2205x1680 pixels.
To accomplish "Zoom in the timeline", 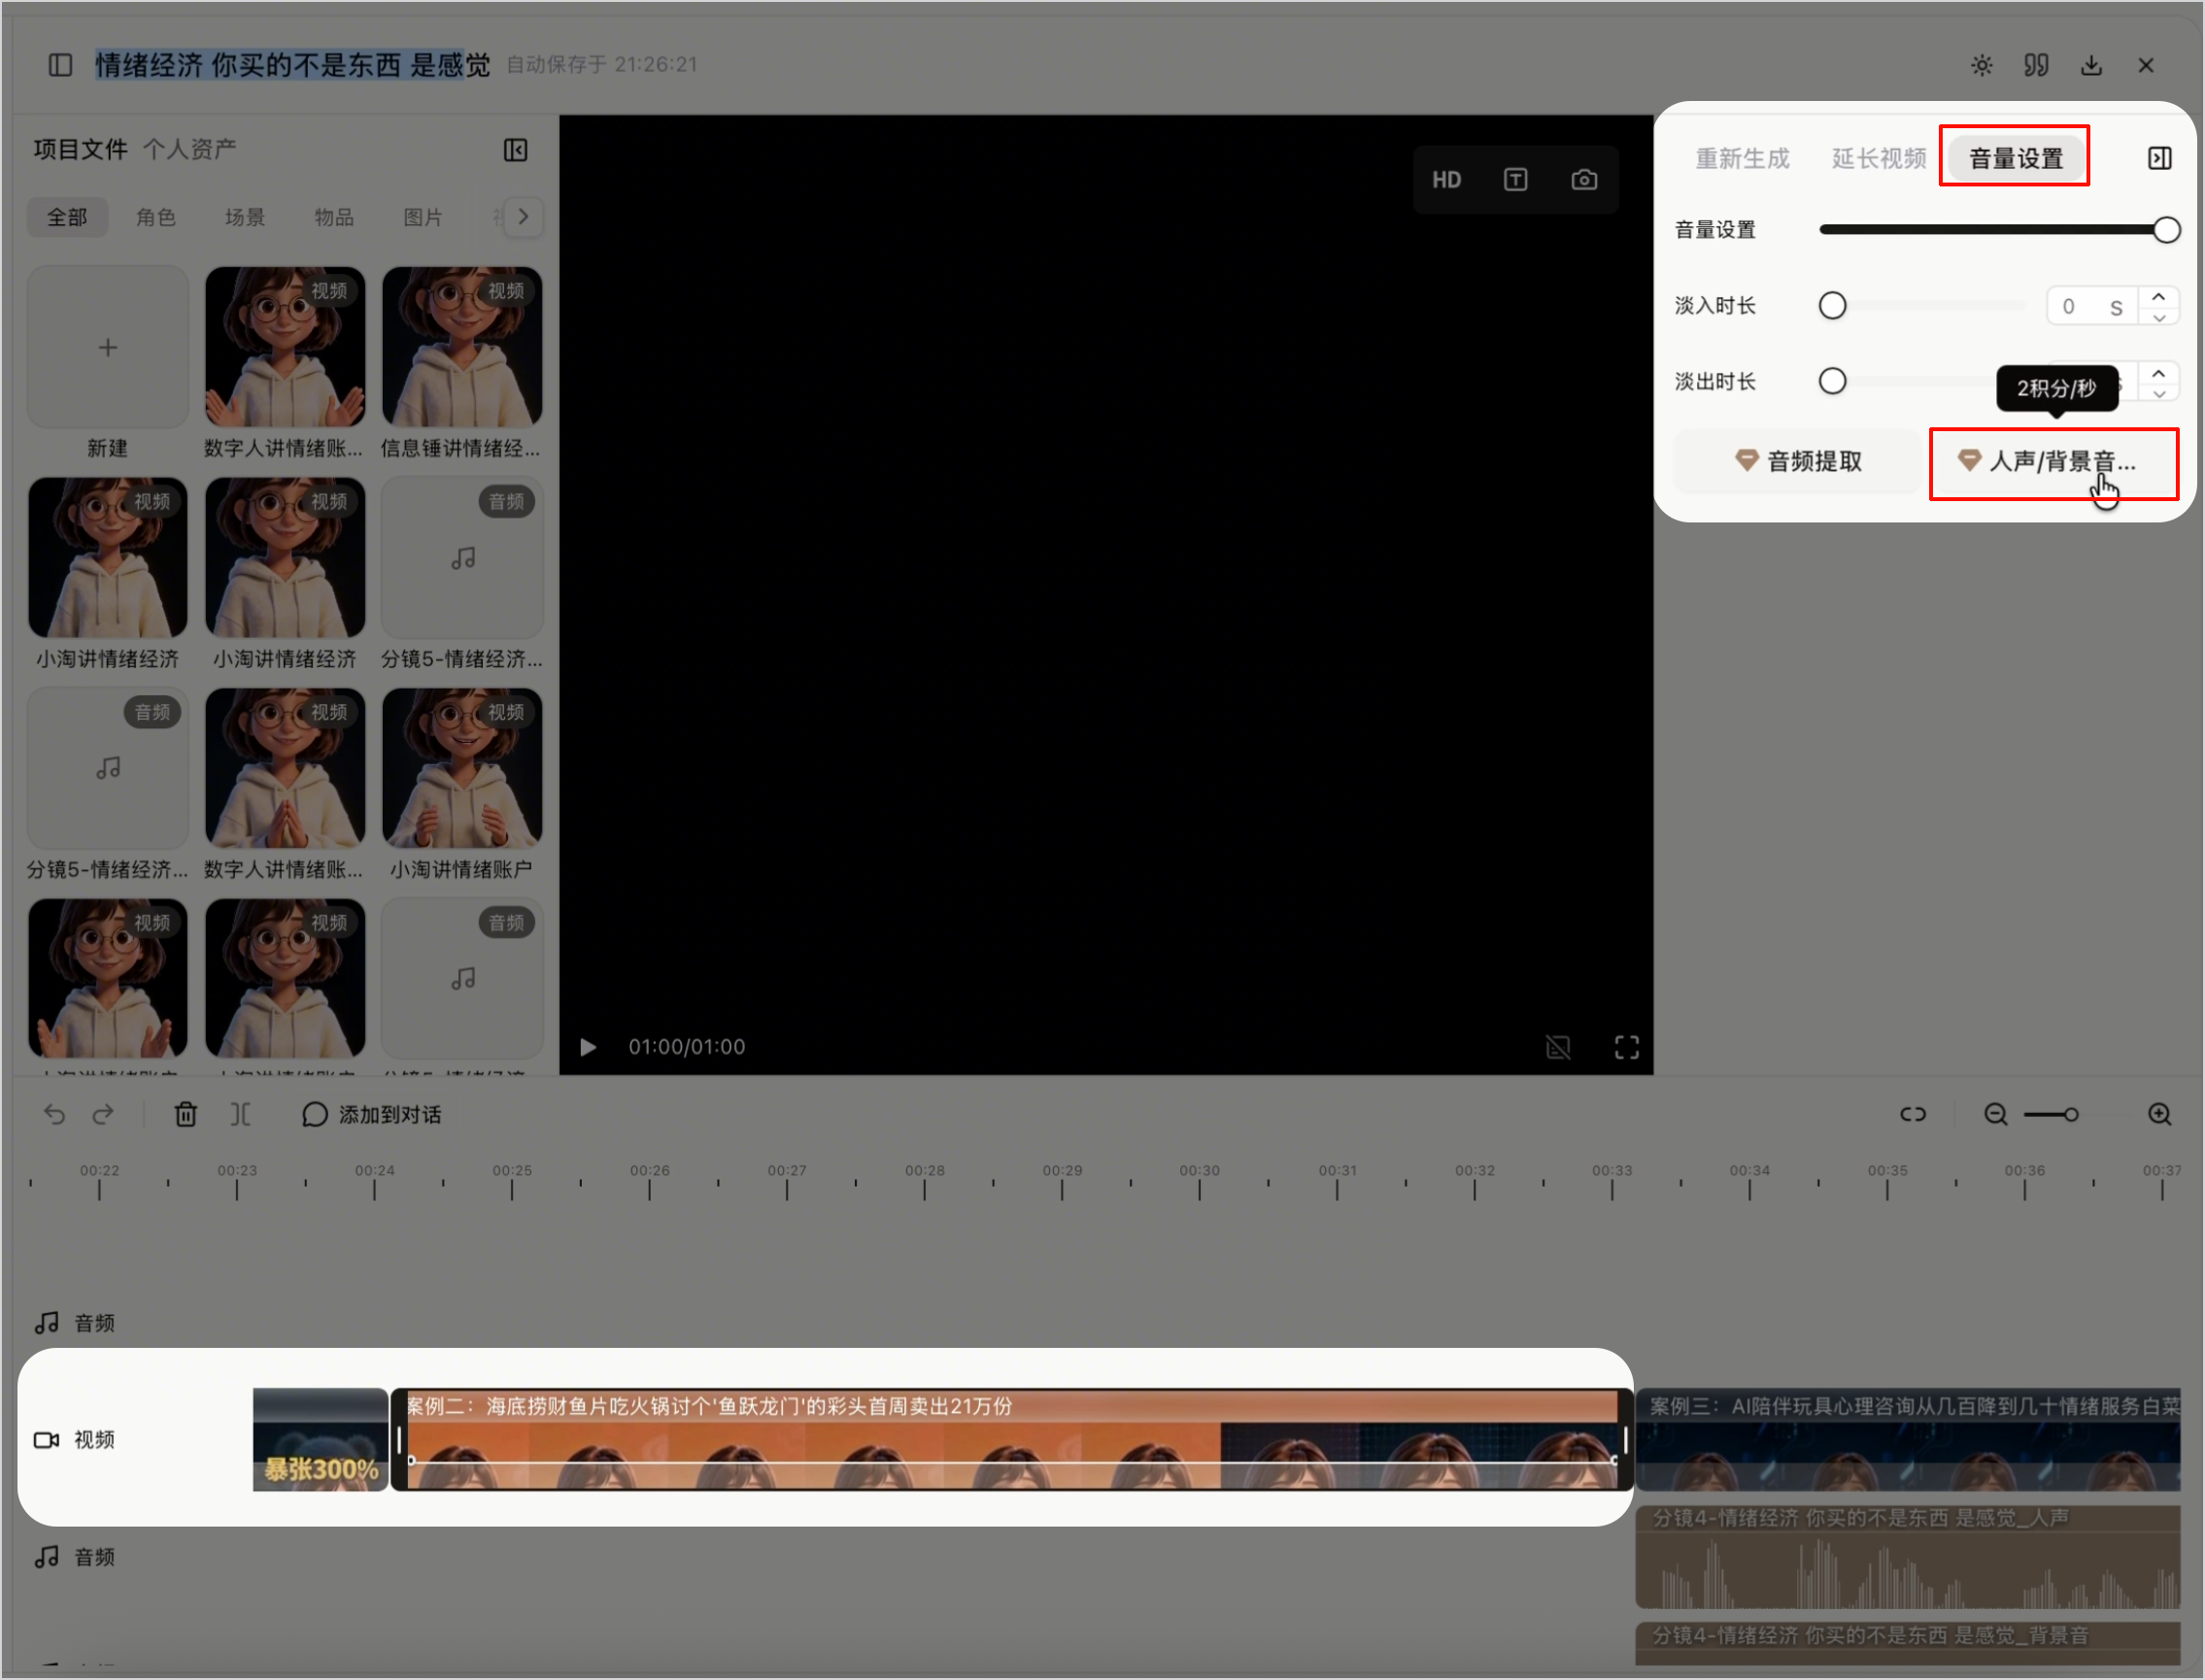I will pos(2159,1114).
